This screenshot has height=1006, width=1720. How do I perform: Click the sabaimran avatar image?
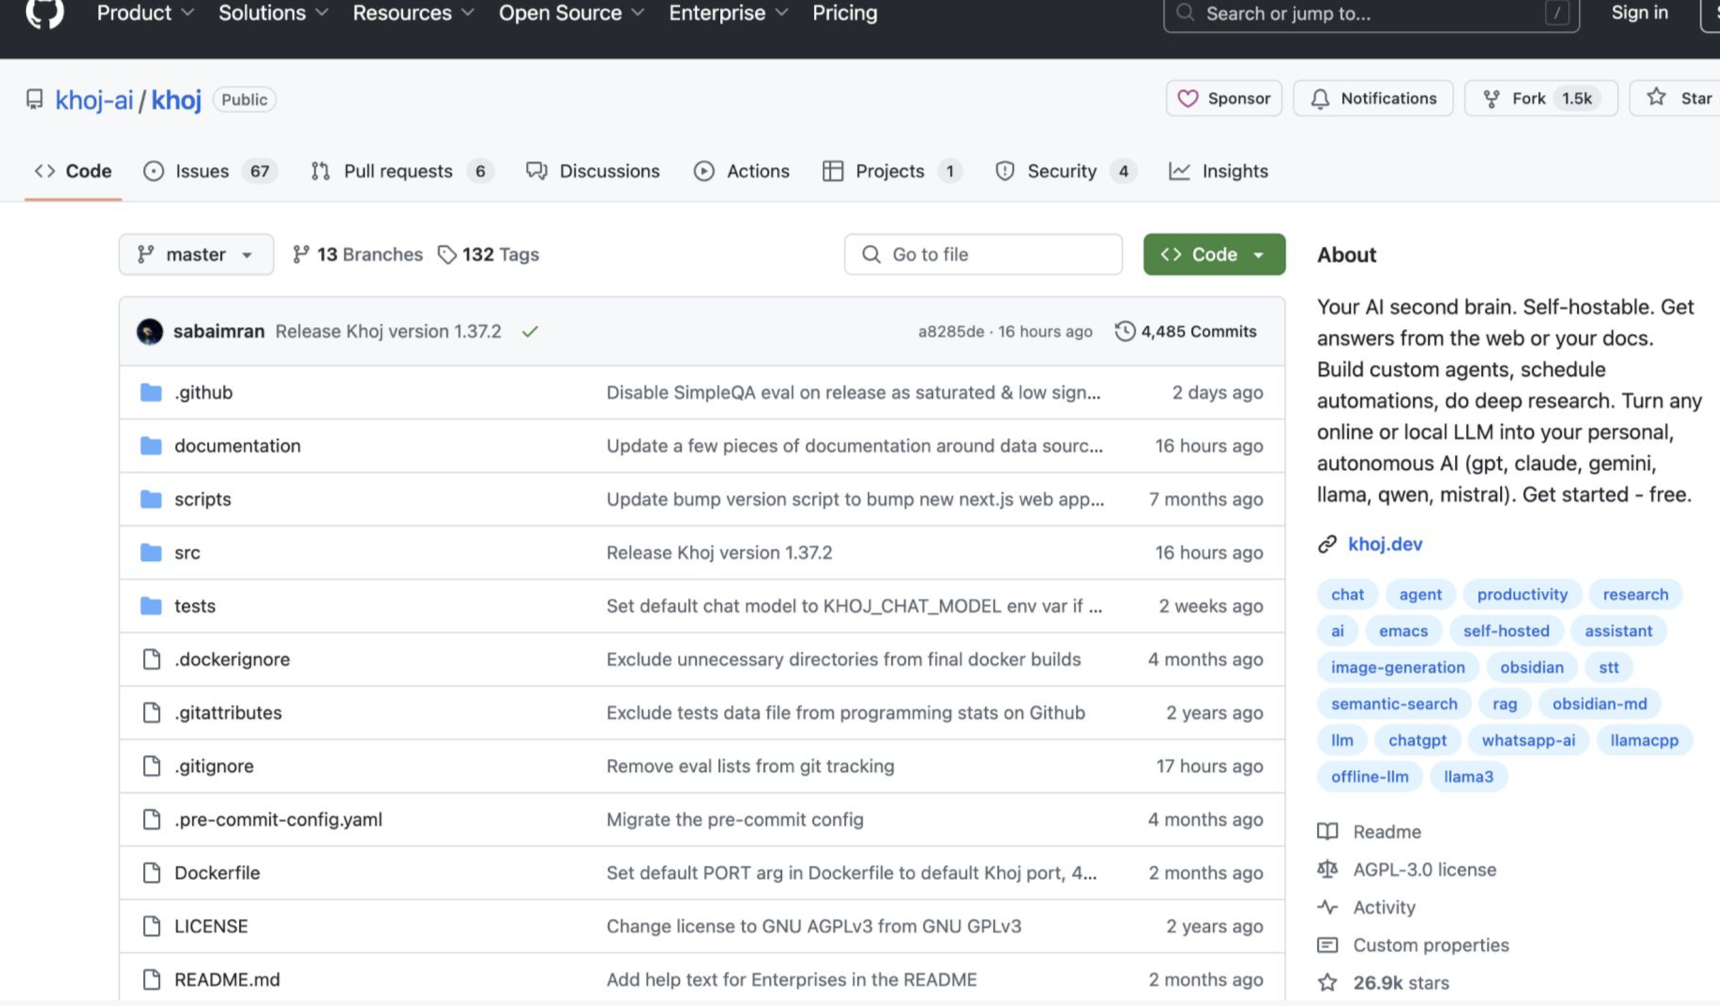150,331
